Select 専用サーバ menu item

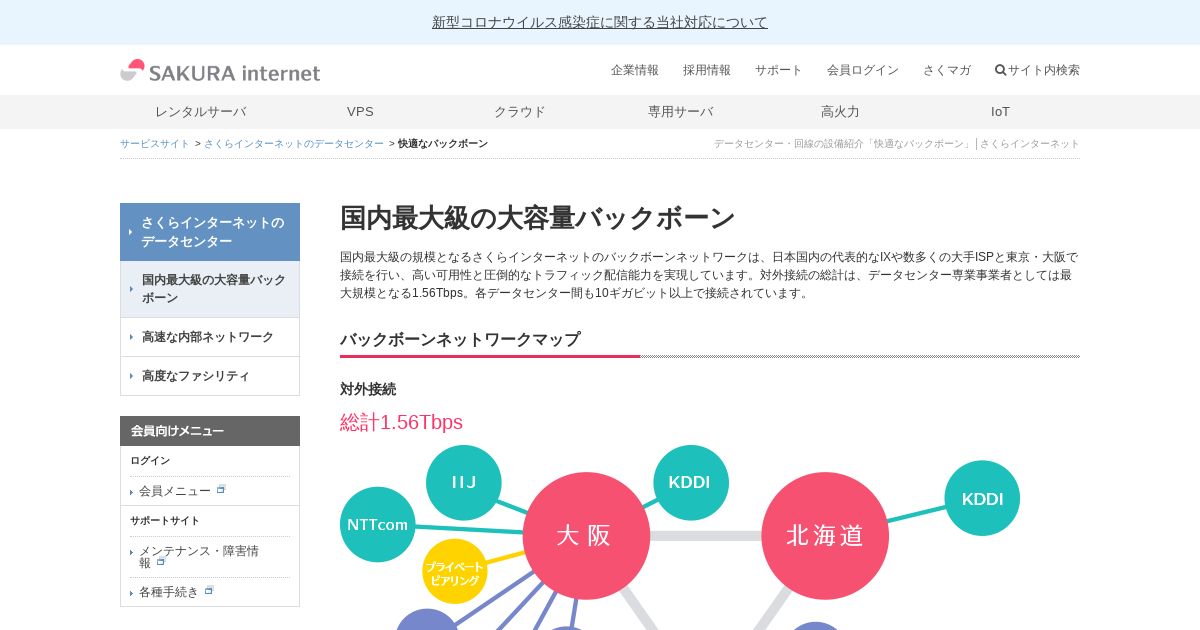point(680,112)
